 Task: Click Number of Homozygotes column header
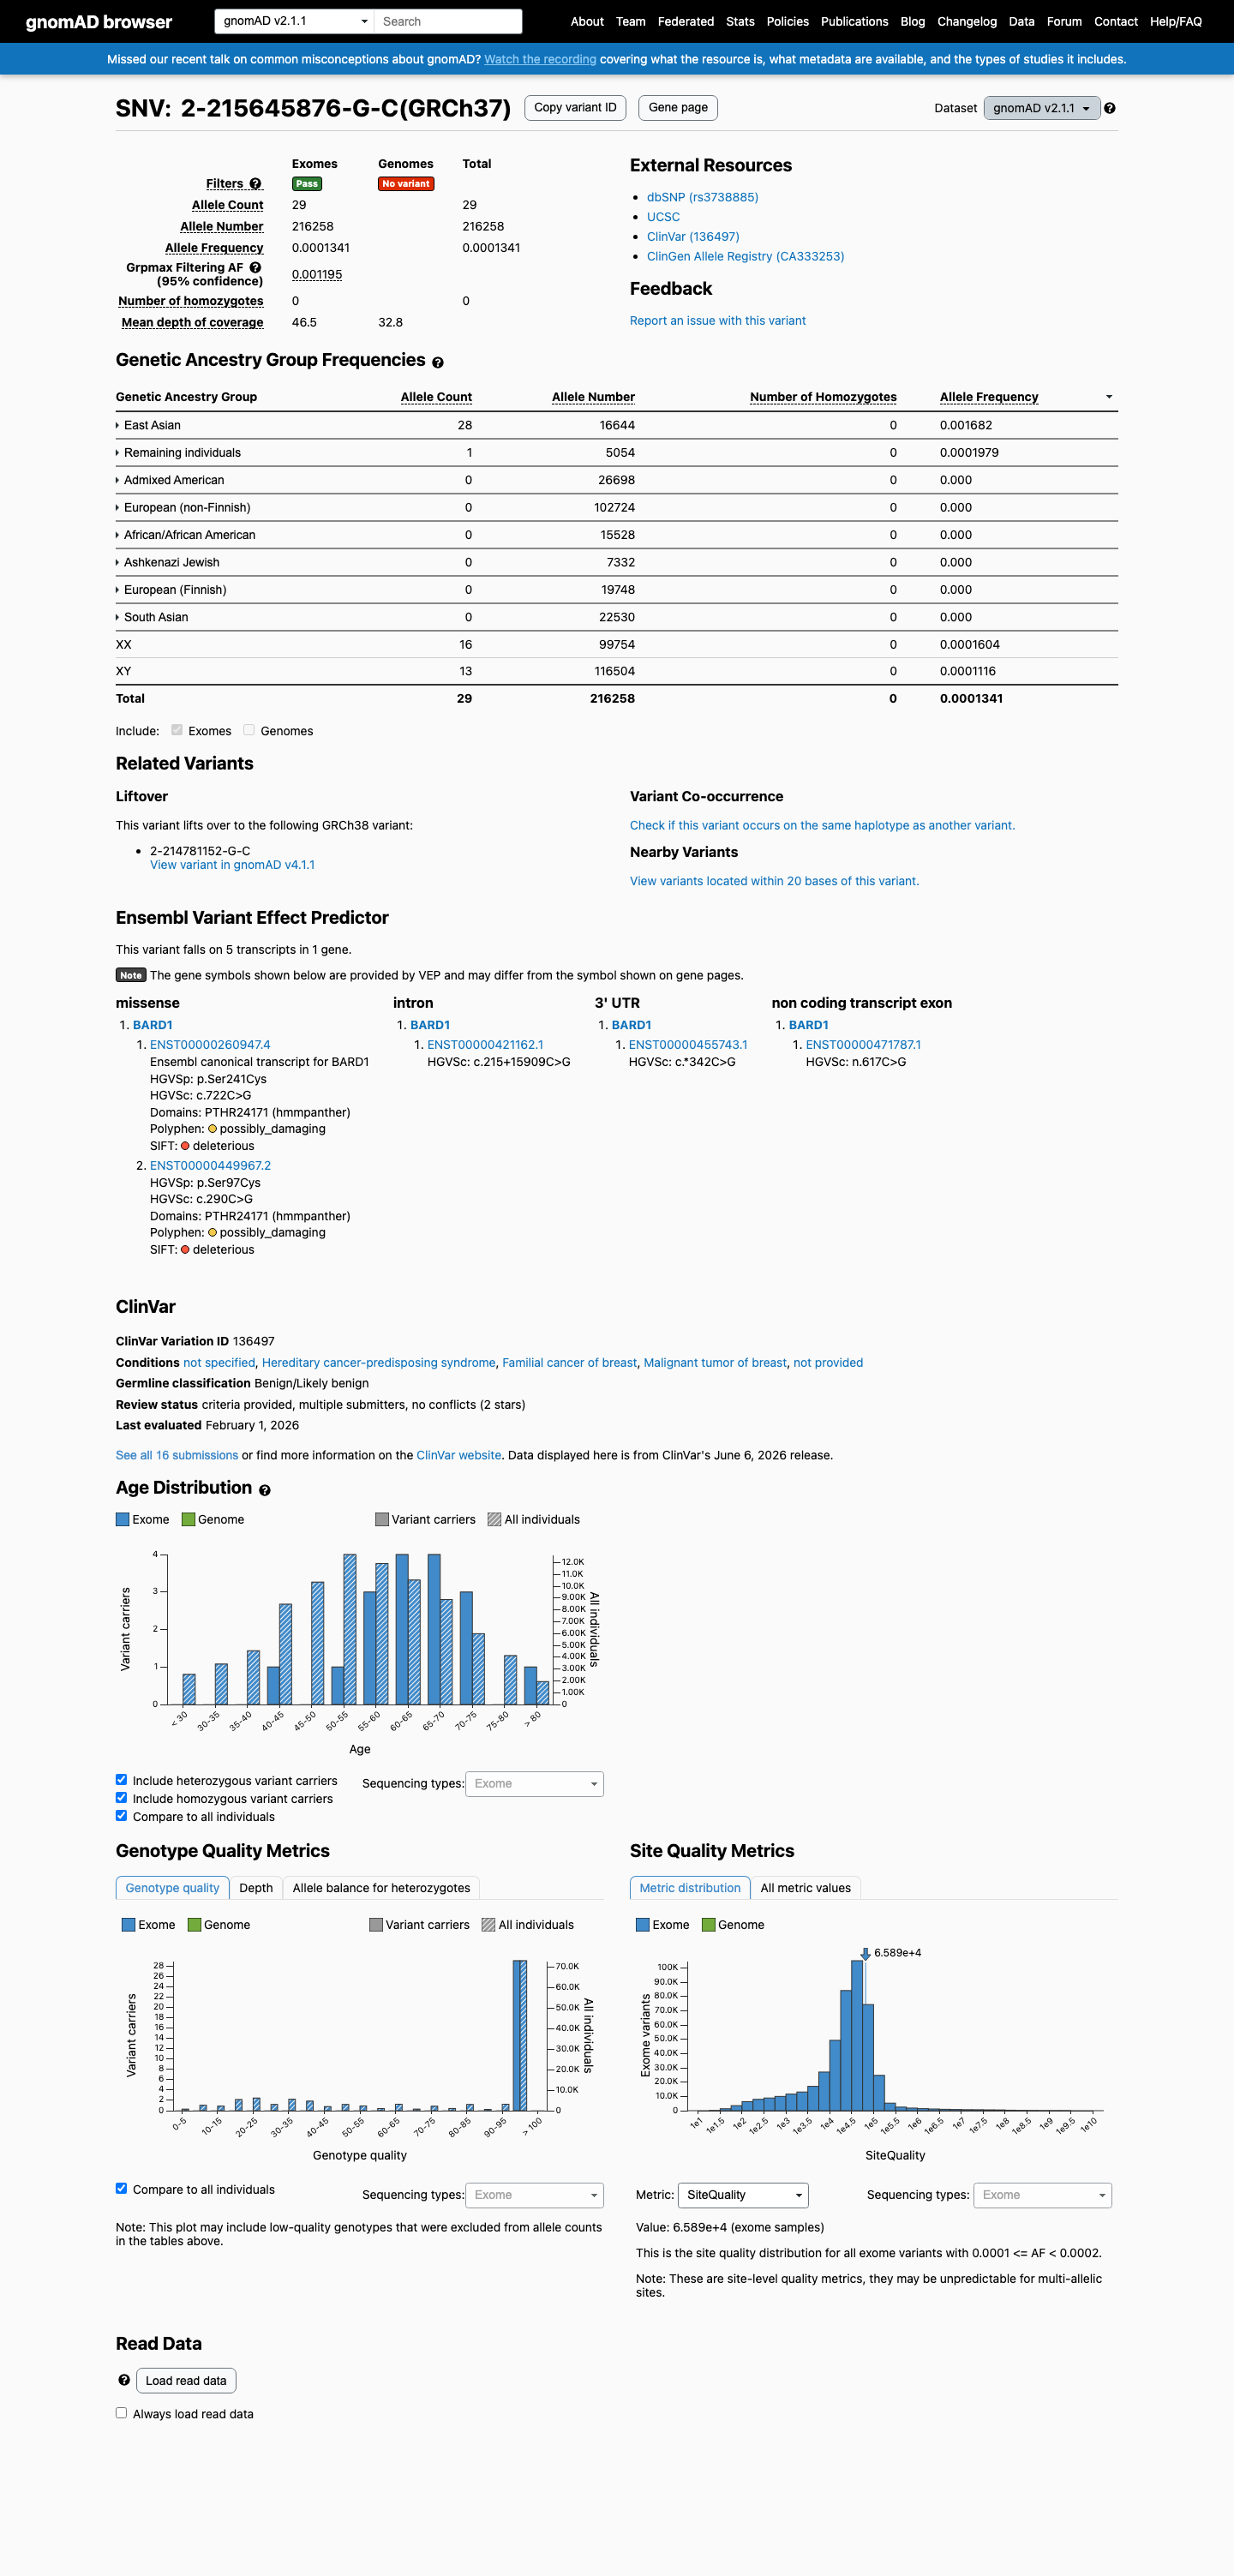[823, 397]
